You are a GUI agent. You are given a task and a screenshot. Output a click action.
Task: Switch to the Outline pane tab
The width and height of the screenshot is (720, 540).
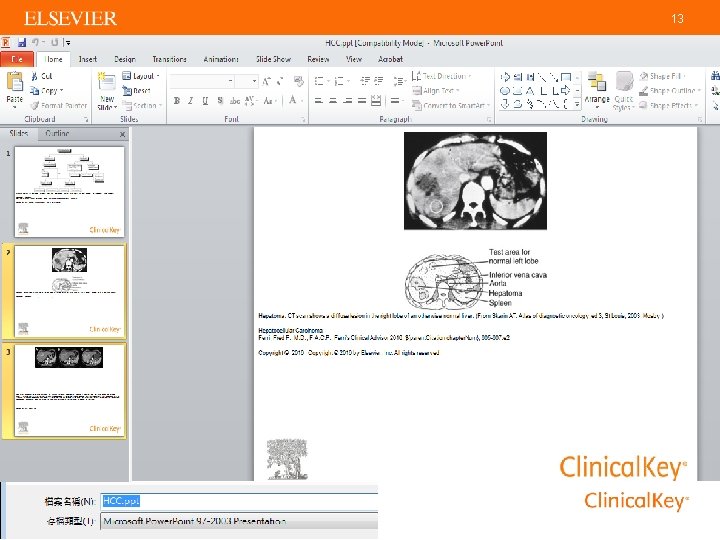[x=57, y=133]
